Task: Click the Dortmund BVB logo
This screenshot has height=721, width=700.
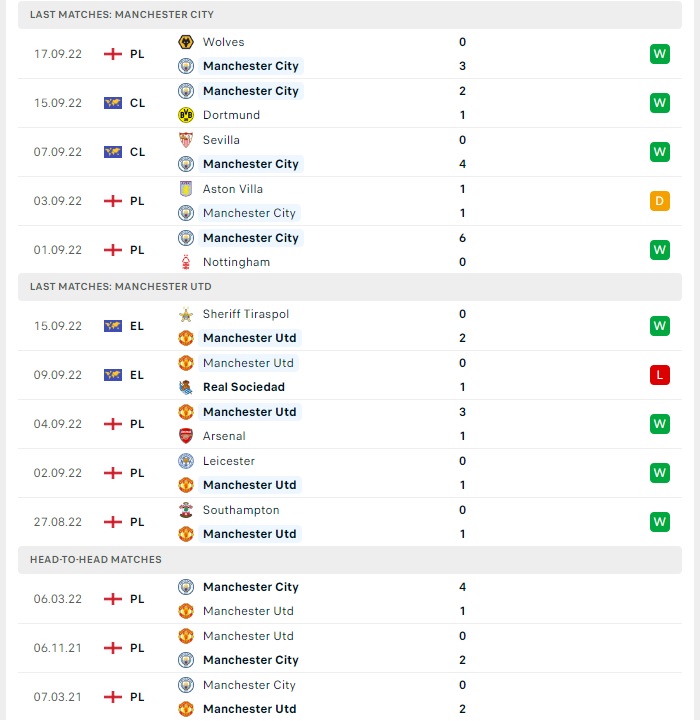Action: coord(186,115)
